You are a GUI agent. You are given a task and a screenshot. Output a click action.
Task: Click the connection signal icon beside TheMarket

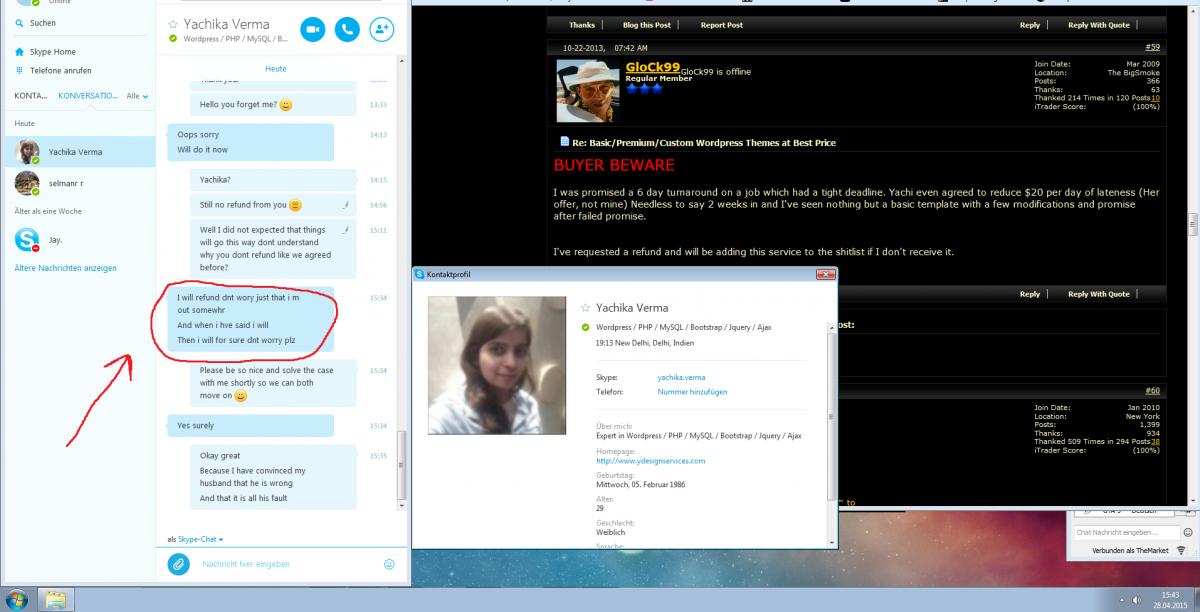point(1181,550)
